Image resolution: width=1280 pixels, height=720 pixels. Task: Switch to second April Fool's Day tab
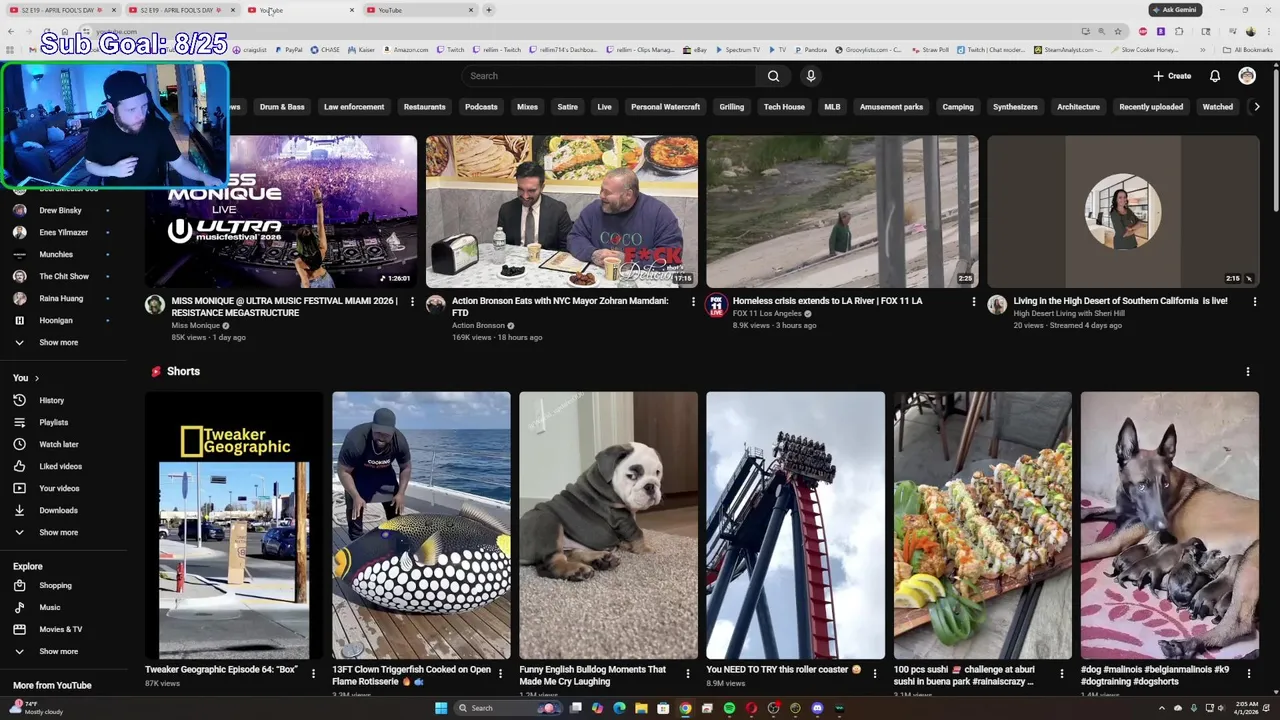tap(180, 10)
